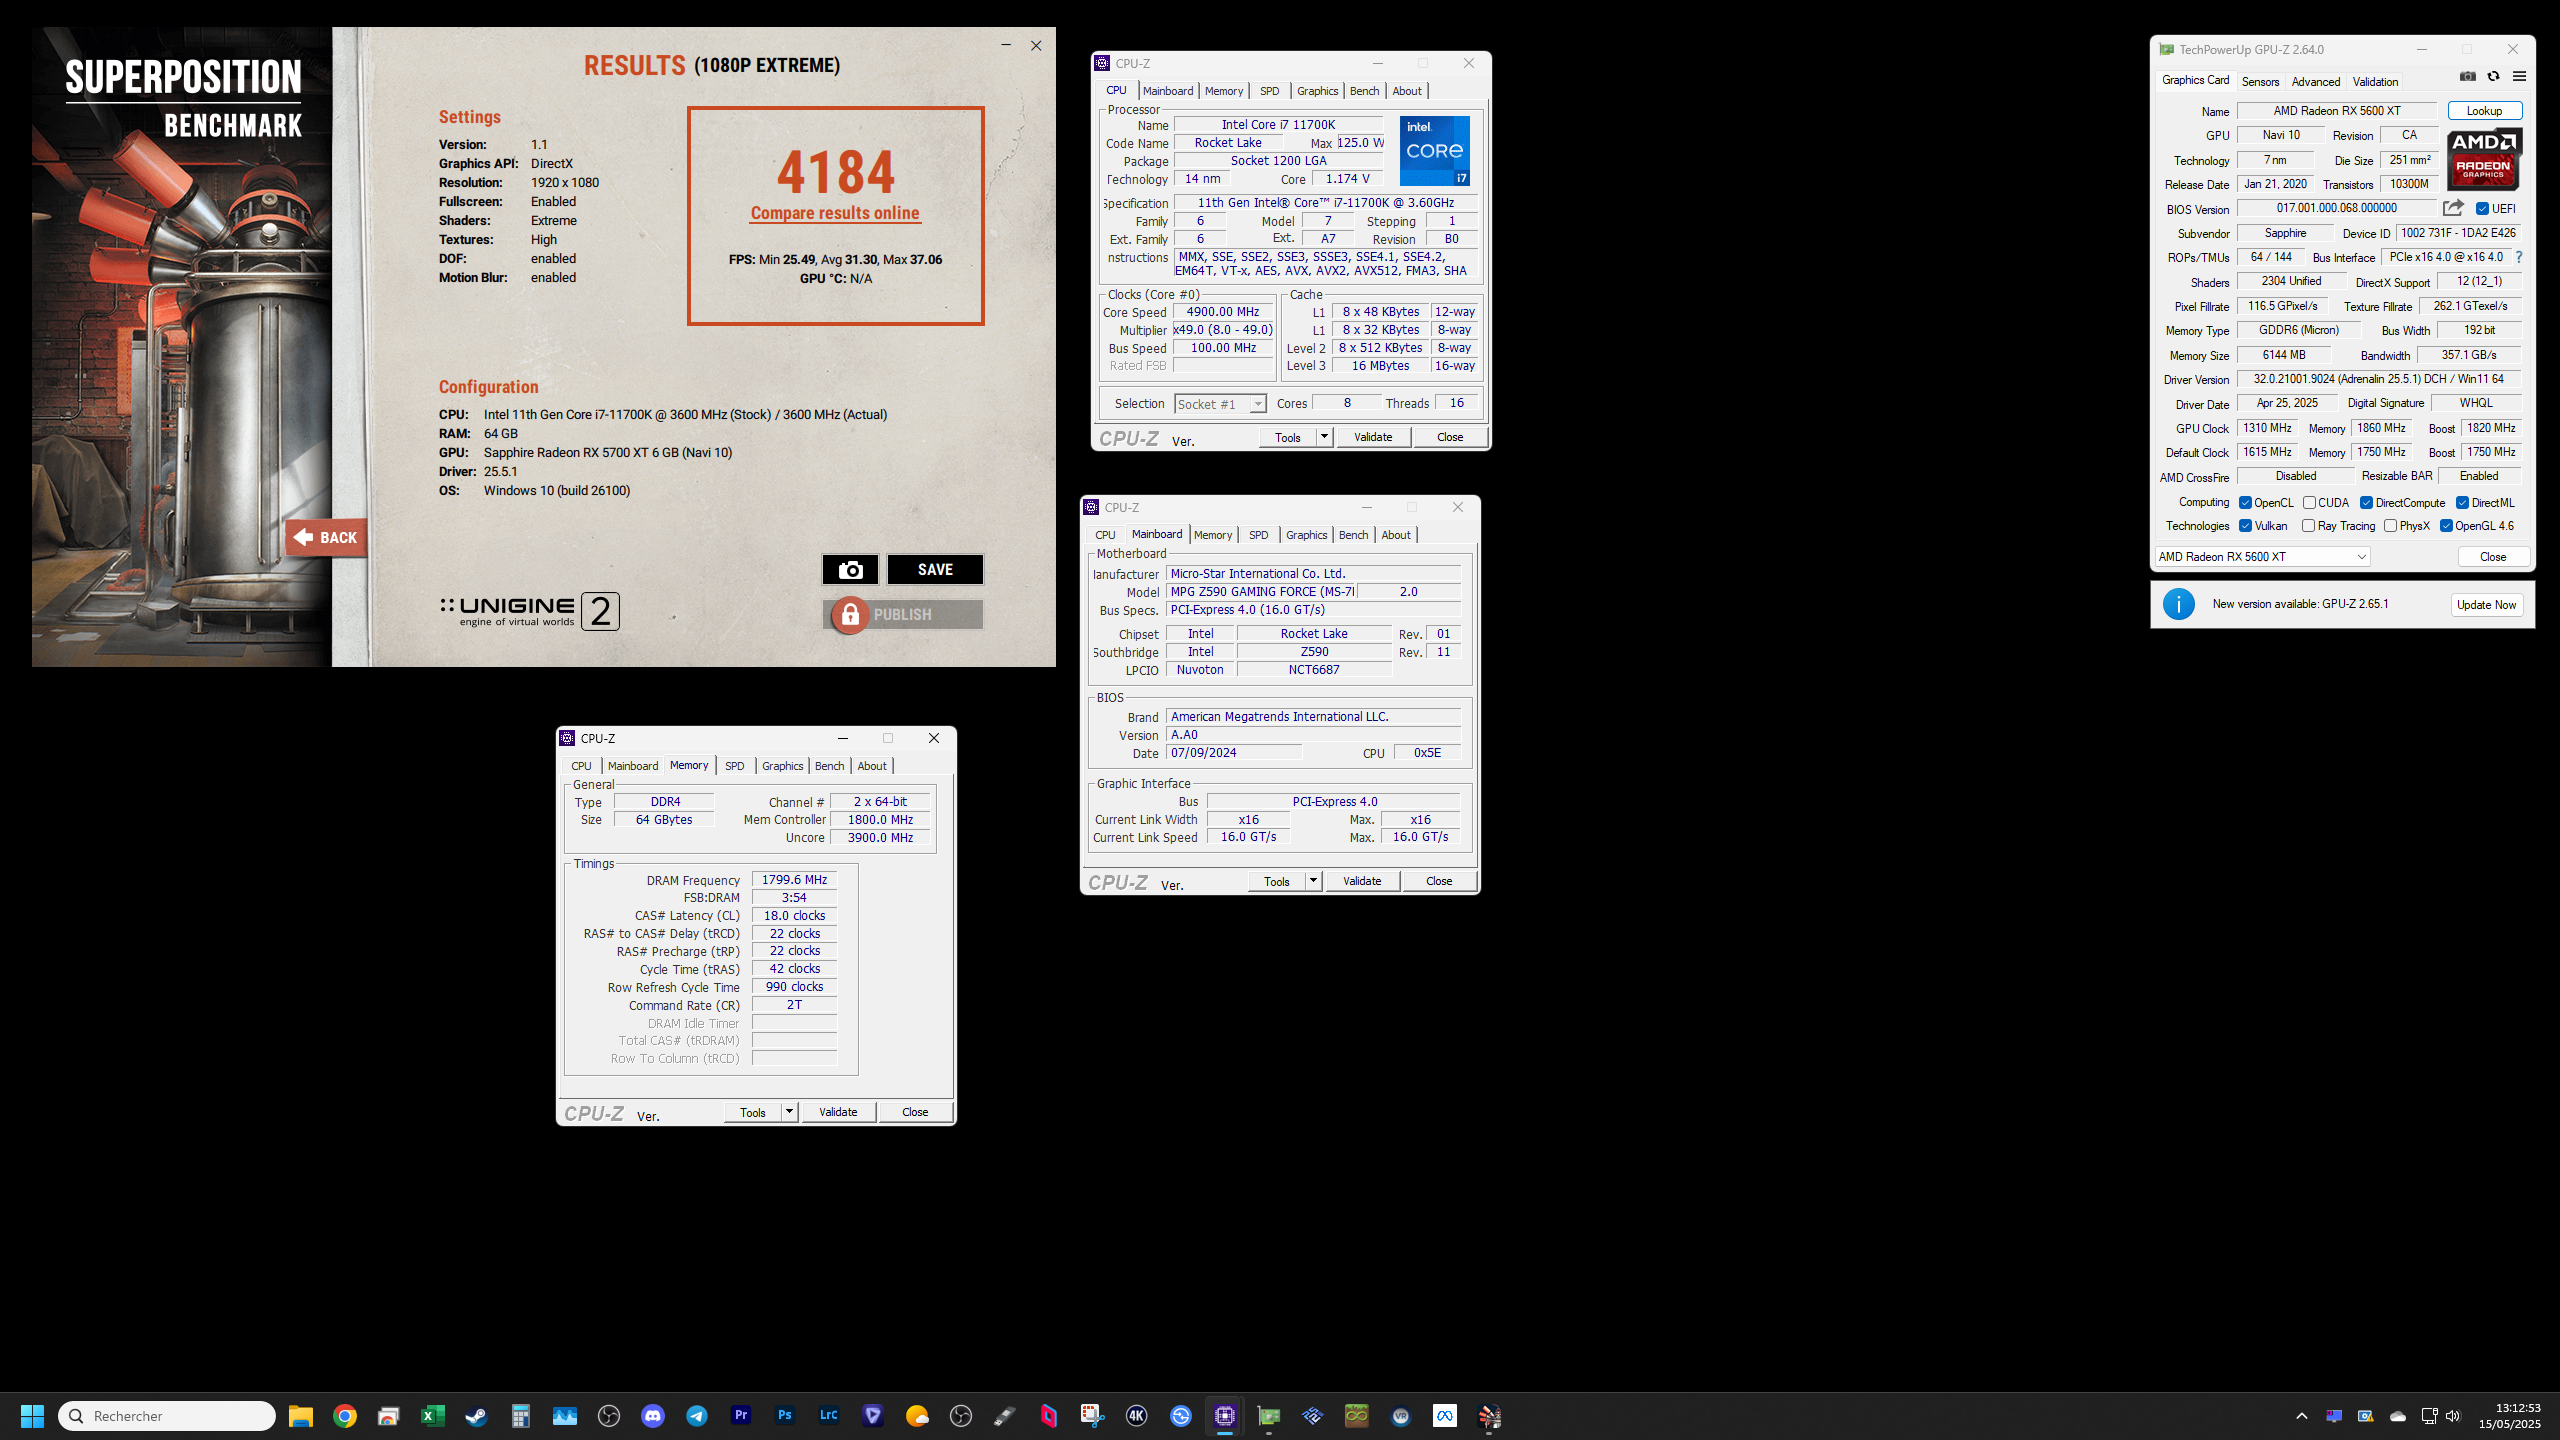Click the Bus Interface question mark in GPU-Z
The width and height of the screenshot is (2560, 1440).
(x=2519, y=257)
